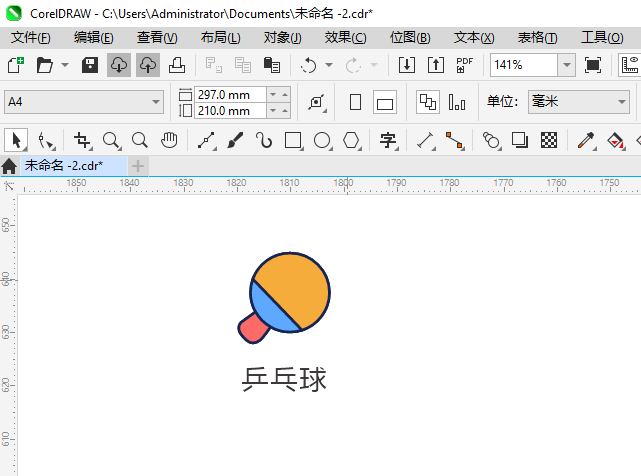The image size is (641, 476).
Task: Open the 查看(V) menu
Action: [157, 38]
